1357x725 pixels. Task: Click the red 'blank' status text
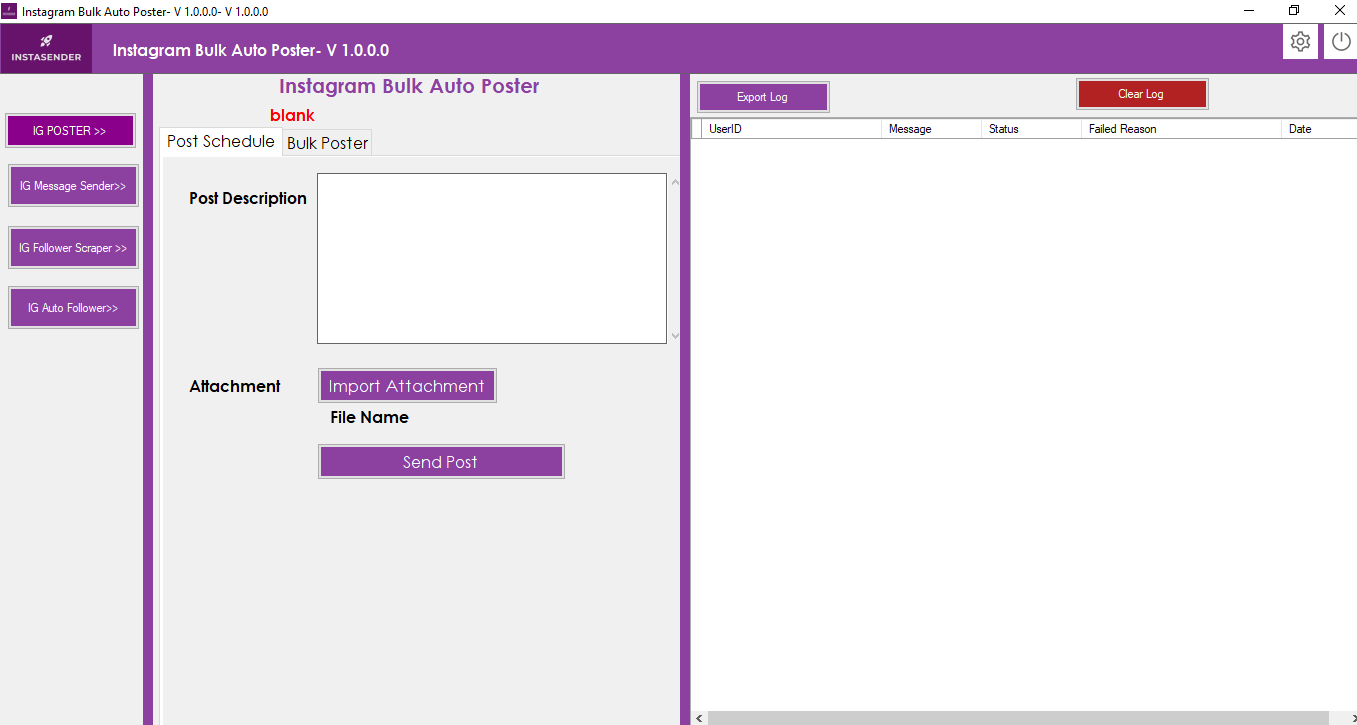[x=292, y=115]
